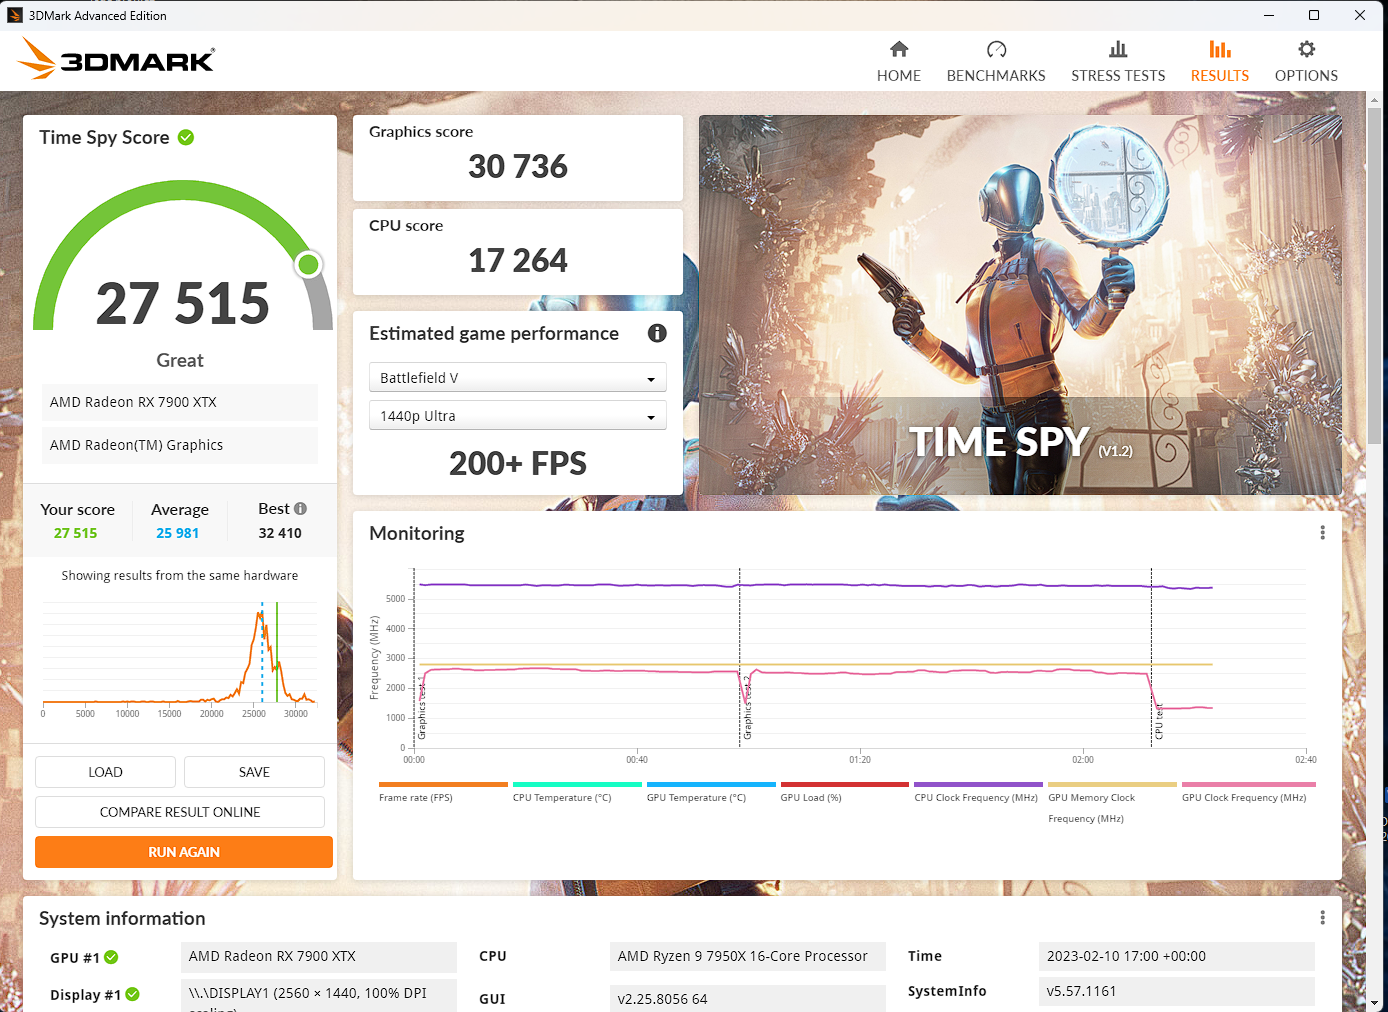Click GPU #1 green check indicator
Viewport: 1388px width, 1012px height.
point(111,957)
